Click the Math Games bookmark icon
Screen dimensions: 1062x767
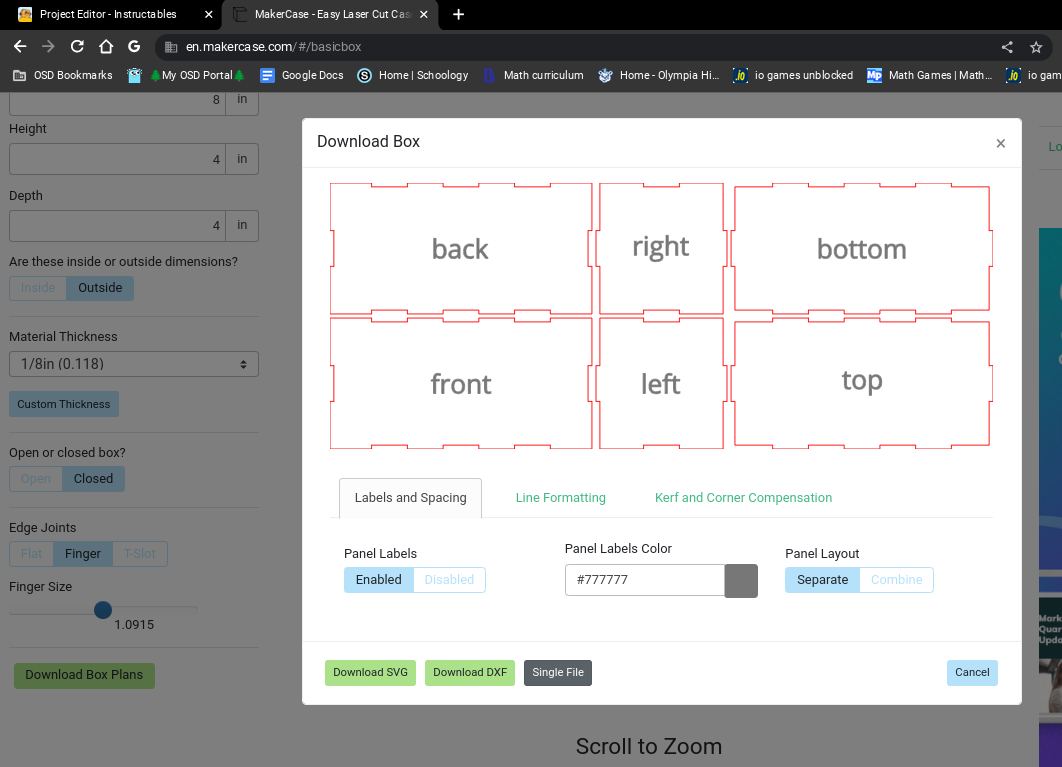pos(875,75)
